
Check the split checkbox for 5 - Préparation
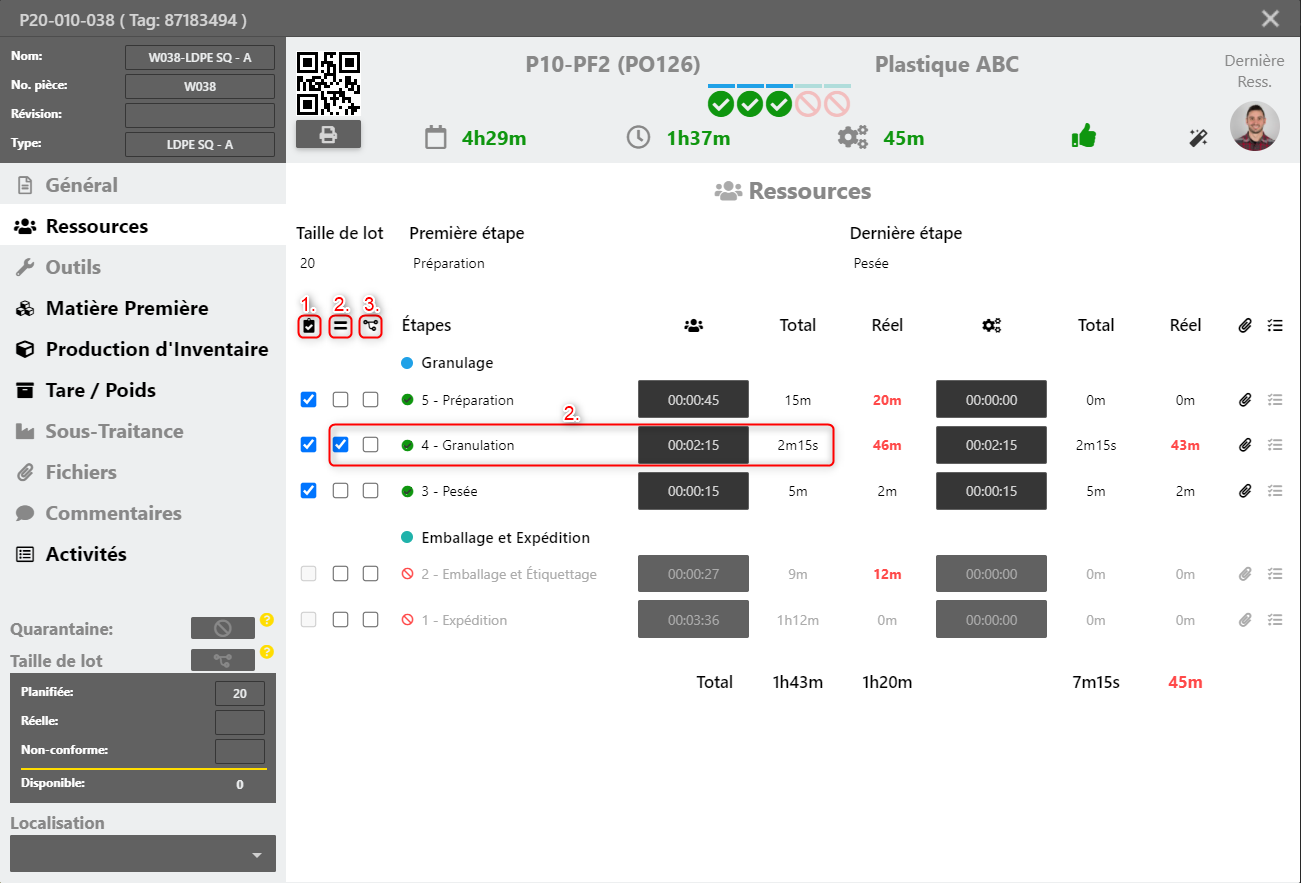click(370, 399)
